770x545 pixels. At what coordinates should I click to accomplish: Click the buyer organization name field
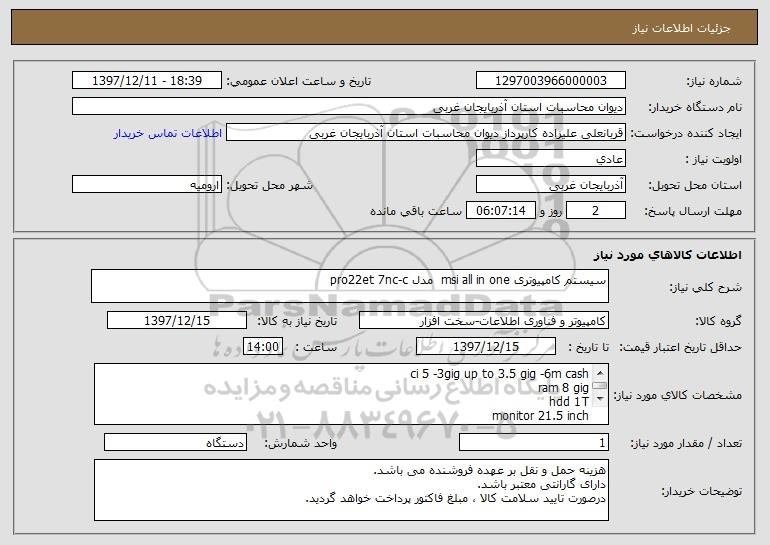(x=349, y=107)
